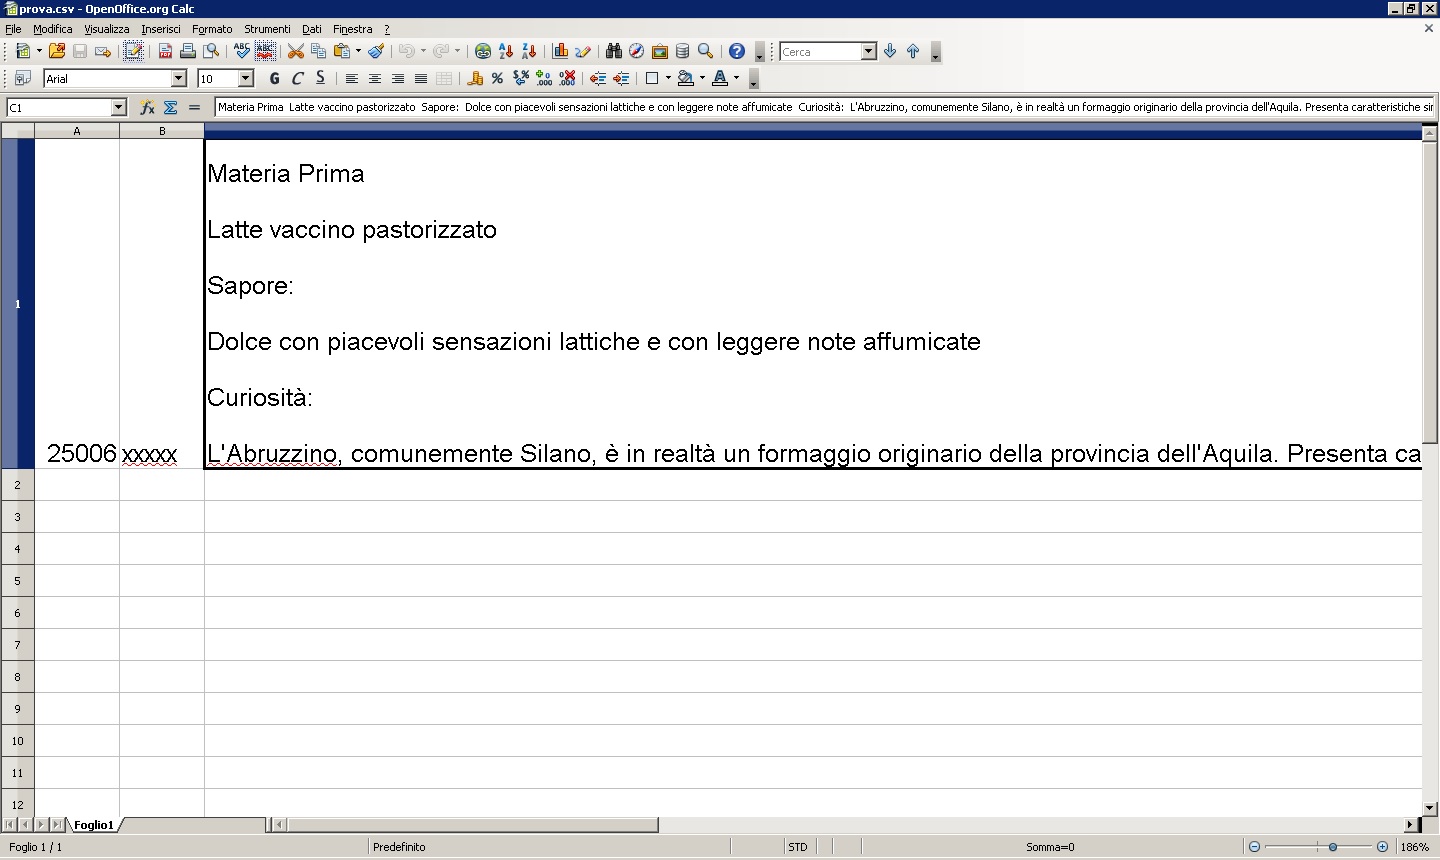Screen dimensions: 1440x860
Task: Open the Visualizza menu
Action: coord(107,29)
